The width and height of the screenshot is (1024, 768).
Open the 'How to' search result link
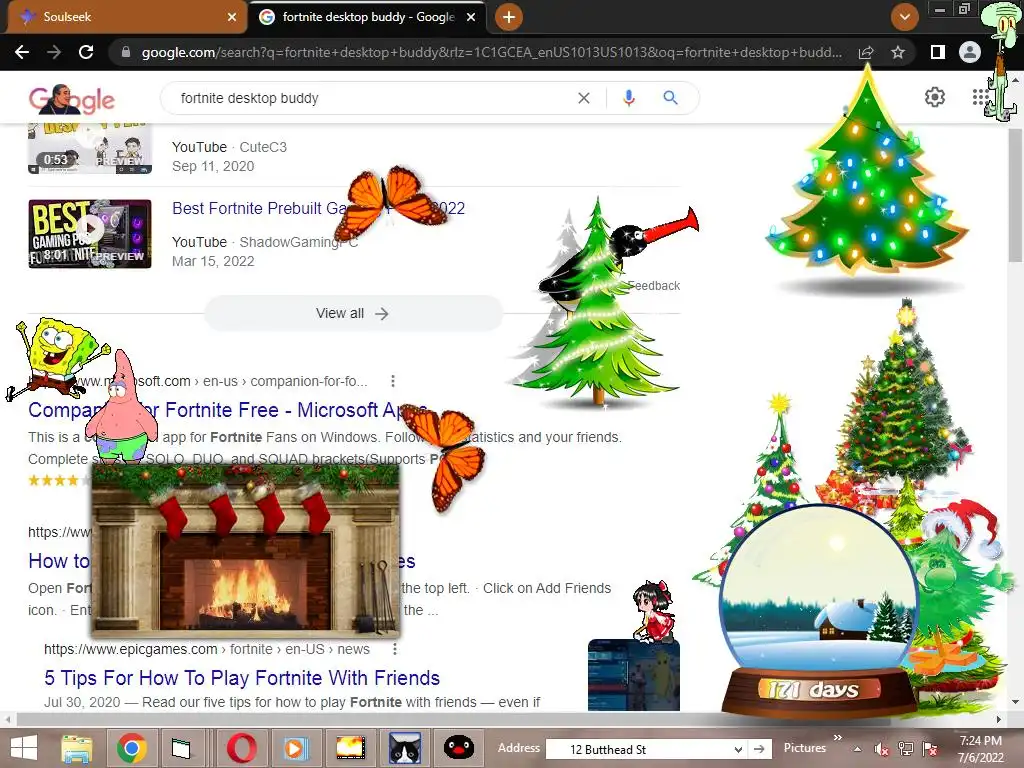pos(59,561)
